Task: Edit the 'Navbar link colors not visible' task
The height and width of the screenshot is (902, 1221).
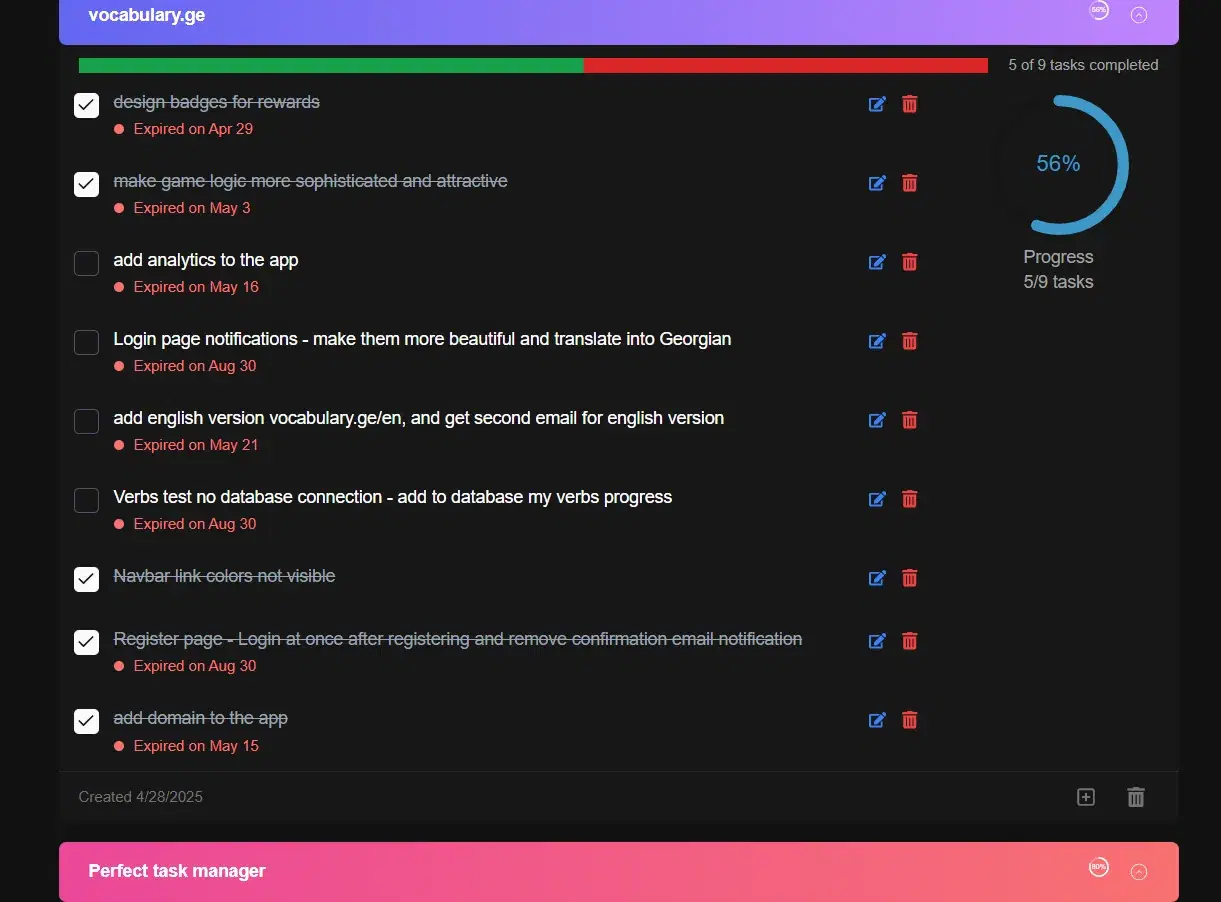Action: pyautogui.click(x=877, y=578)
